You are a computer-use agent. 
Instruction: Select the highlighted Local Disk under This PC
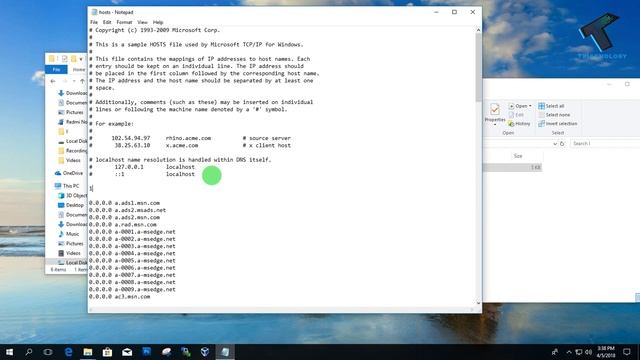coord(73,262)
